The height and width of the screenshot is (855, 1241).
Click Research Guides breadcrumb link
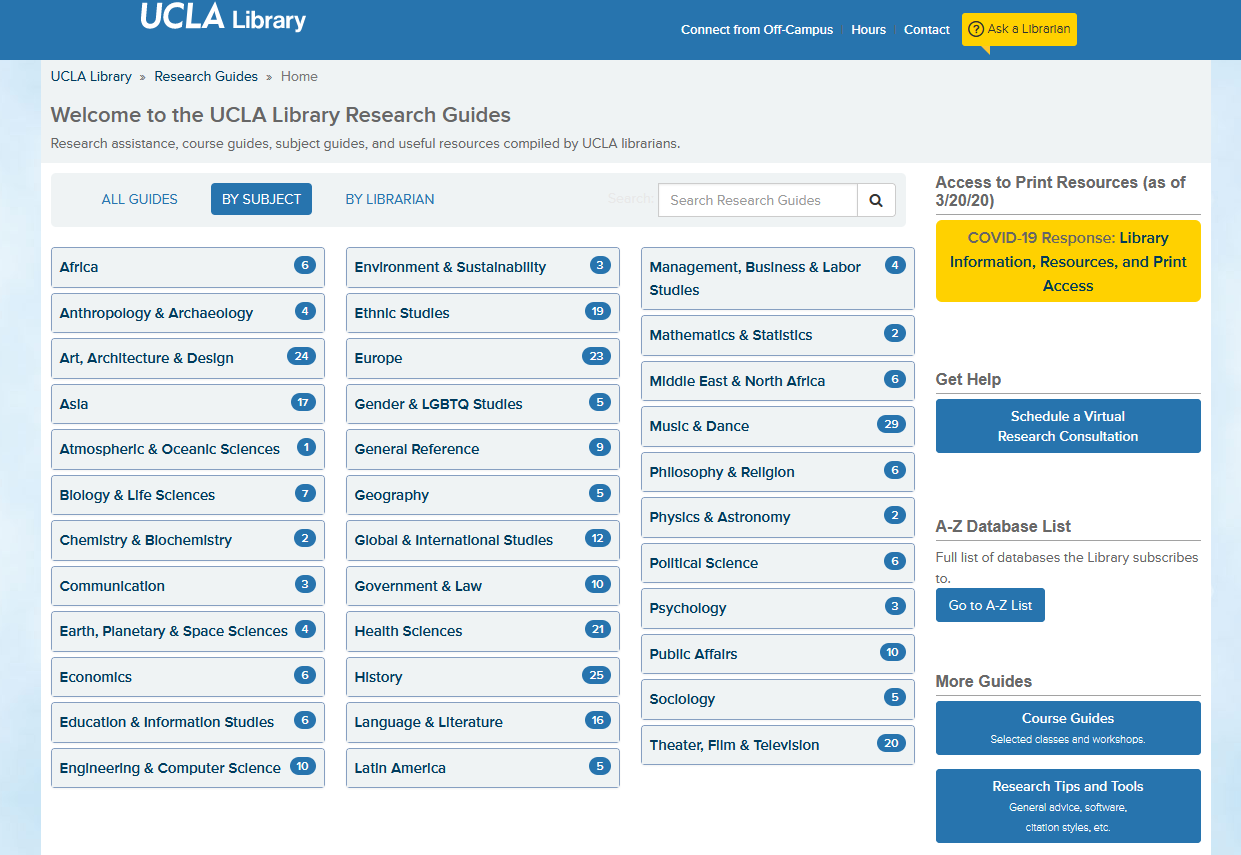206,76
